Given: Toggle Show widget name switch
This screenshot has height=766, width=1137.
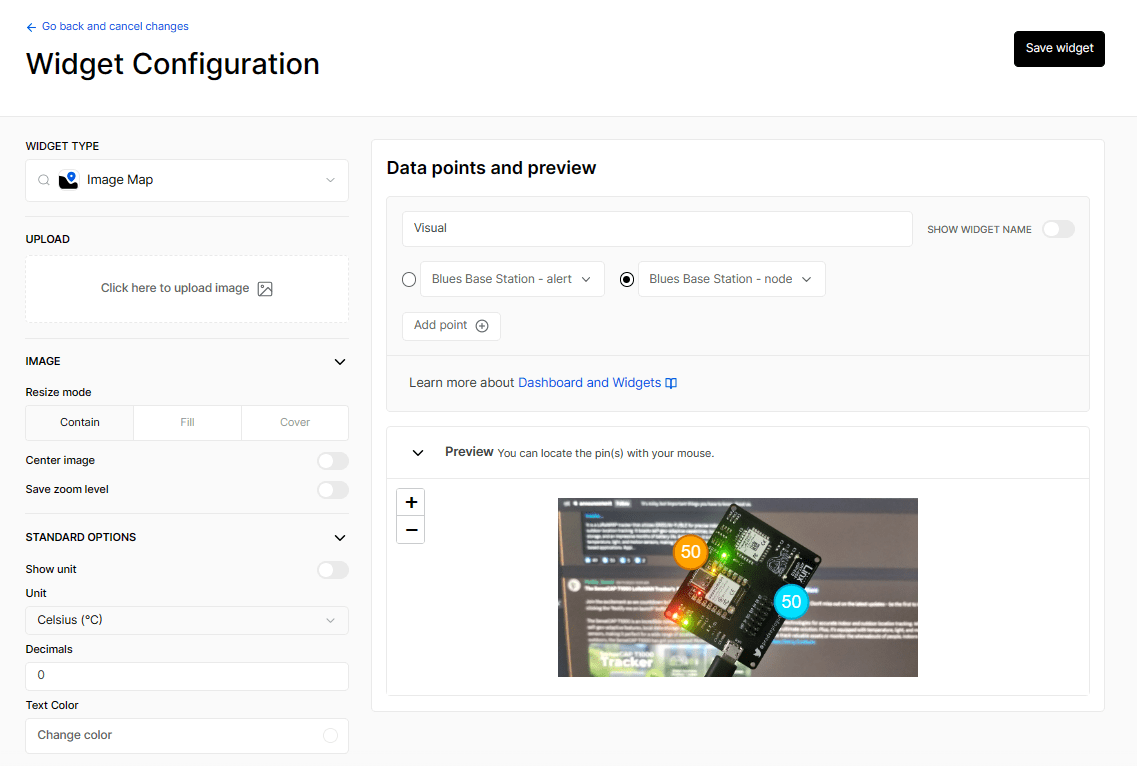Looking at the screenshot, I should click(1058, 229).
